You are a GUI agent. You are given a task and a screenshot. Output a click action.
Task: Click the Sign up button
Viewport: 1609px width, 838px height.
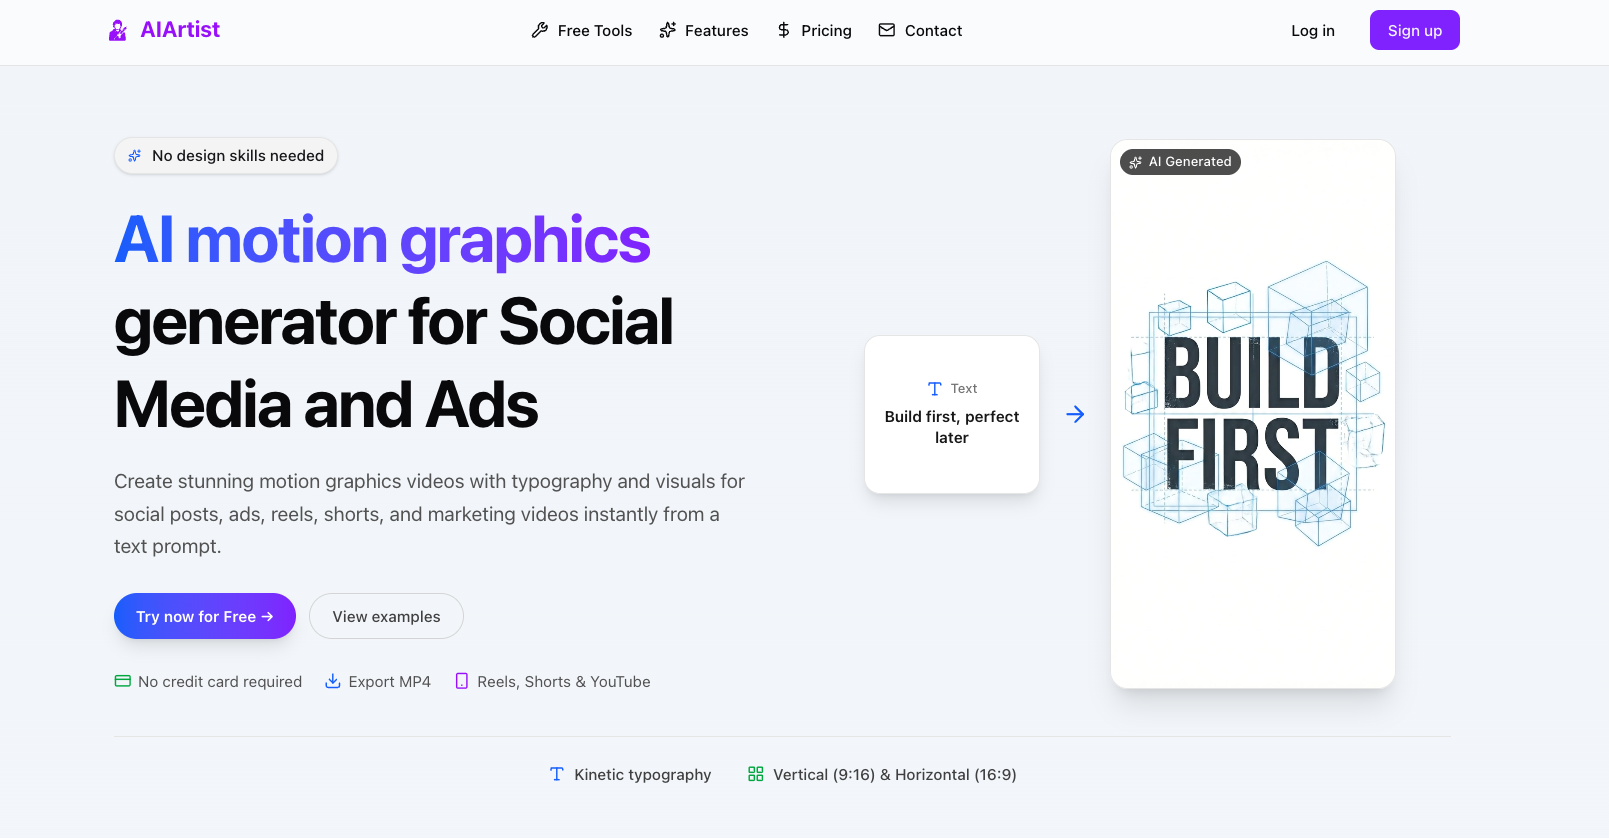pyautogui.click(x=1415, y=30)
